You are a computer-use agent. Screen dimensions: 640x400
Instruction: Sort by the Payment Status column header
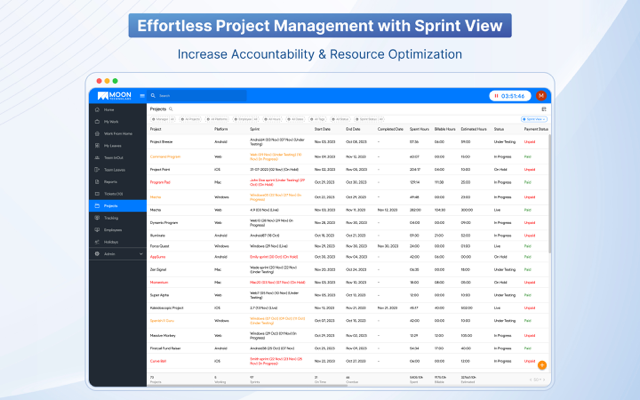click(536, 129)
